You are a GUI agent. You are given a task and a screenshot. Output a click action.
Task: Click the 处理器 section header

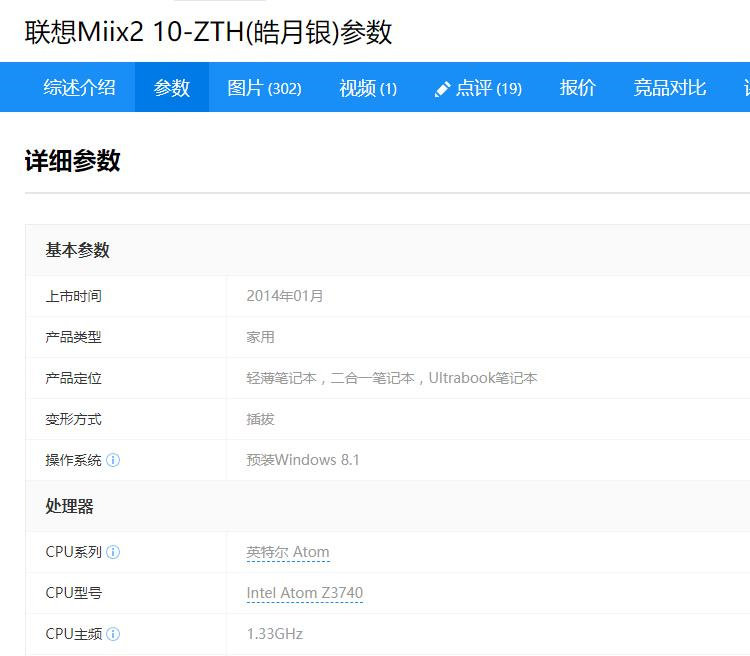(69, 506)
